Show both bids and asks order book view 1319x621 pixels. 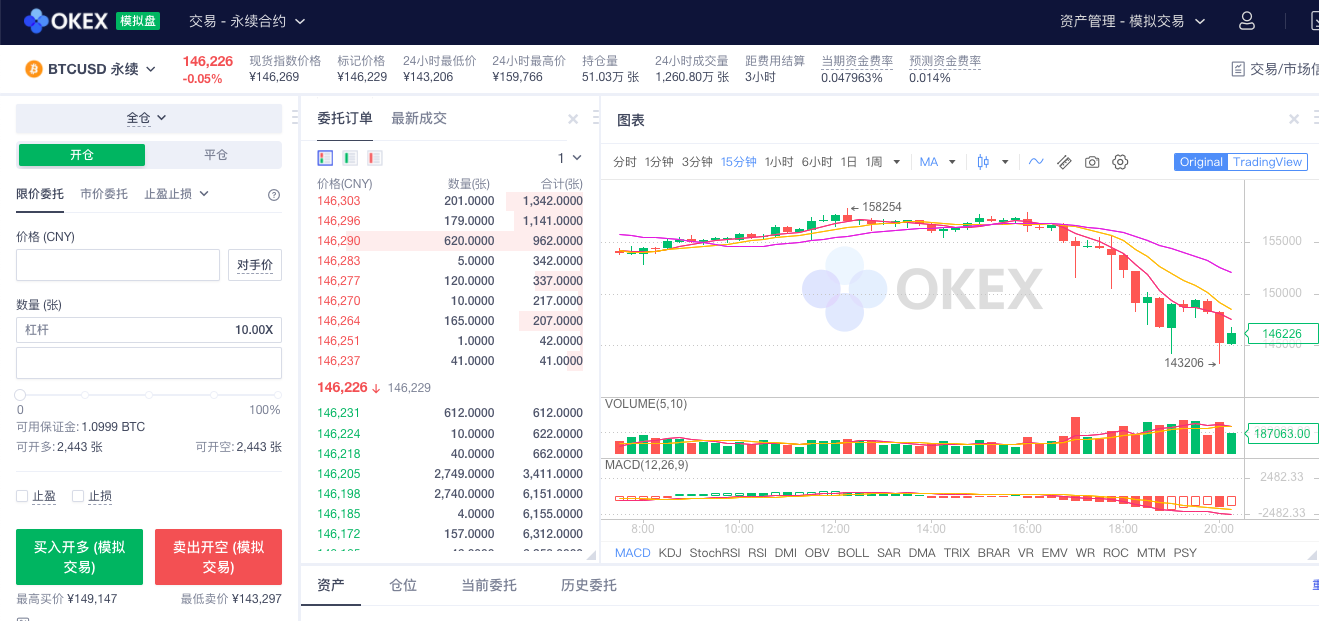click(x=325, y=158)
